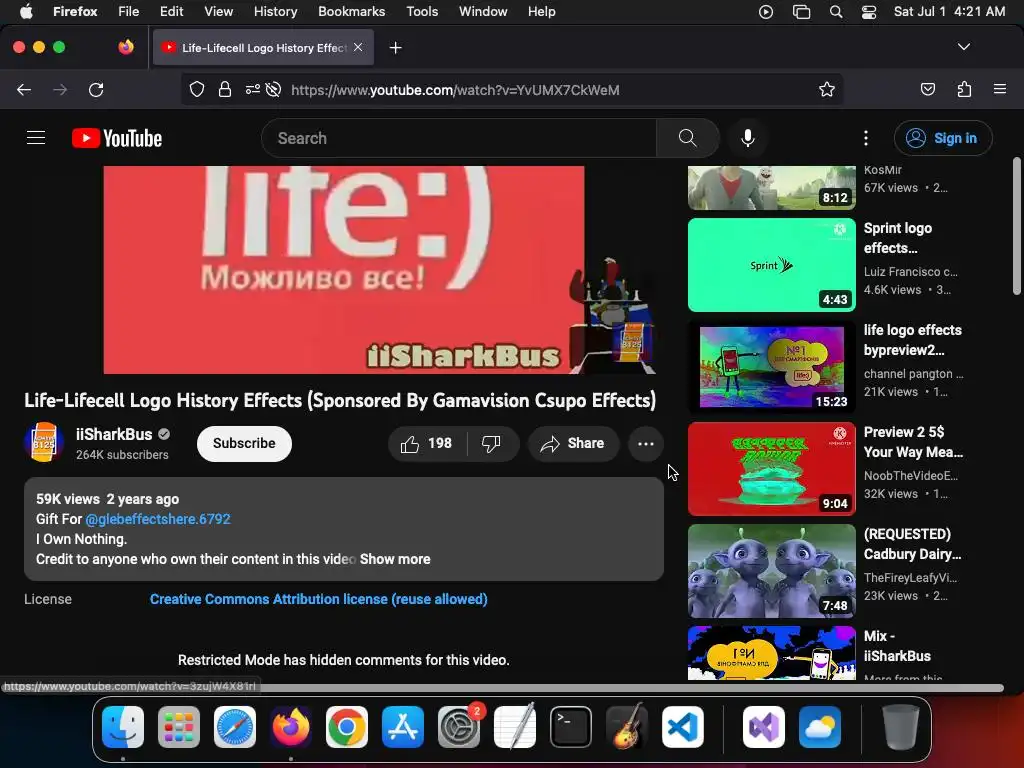Close the Life-Lifecell Logo History tab
The width and height of the screenshot is (1024, 768).
tap(358, 47)
